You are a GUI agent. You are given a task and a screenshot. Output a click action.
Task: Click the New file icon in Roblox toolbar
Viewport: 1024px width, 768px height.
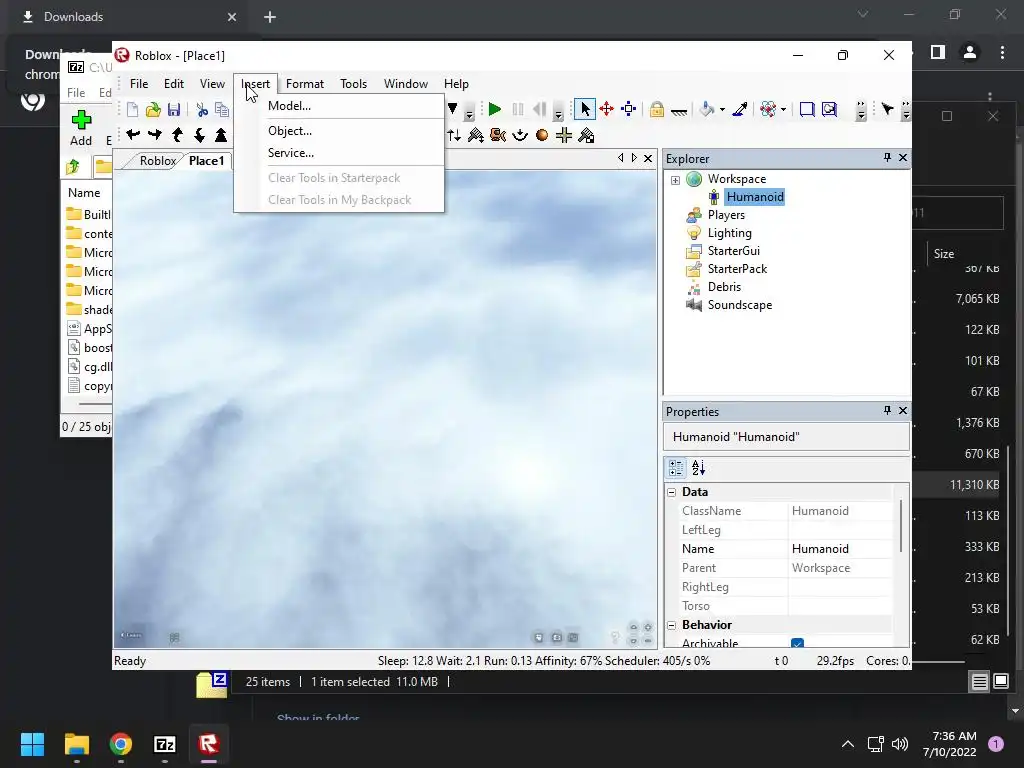click(133, 109)
